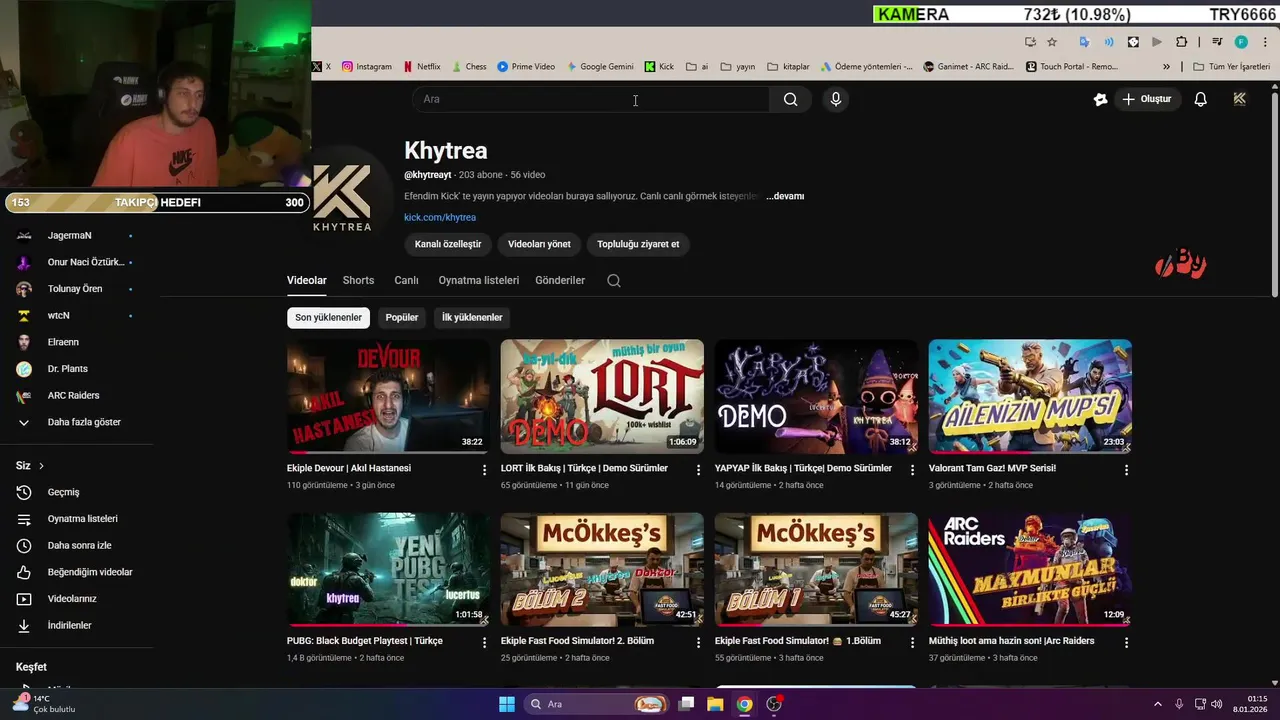Show more bookmarks with double chevron
Viewport: 1280px width, 720px height.
click(1166, 67)
